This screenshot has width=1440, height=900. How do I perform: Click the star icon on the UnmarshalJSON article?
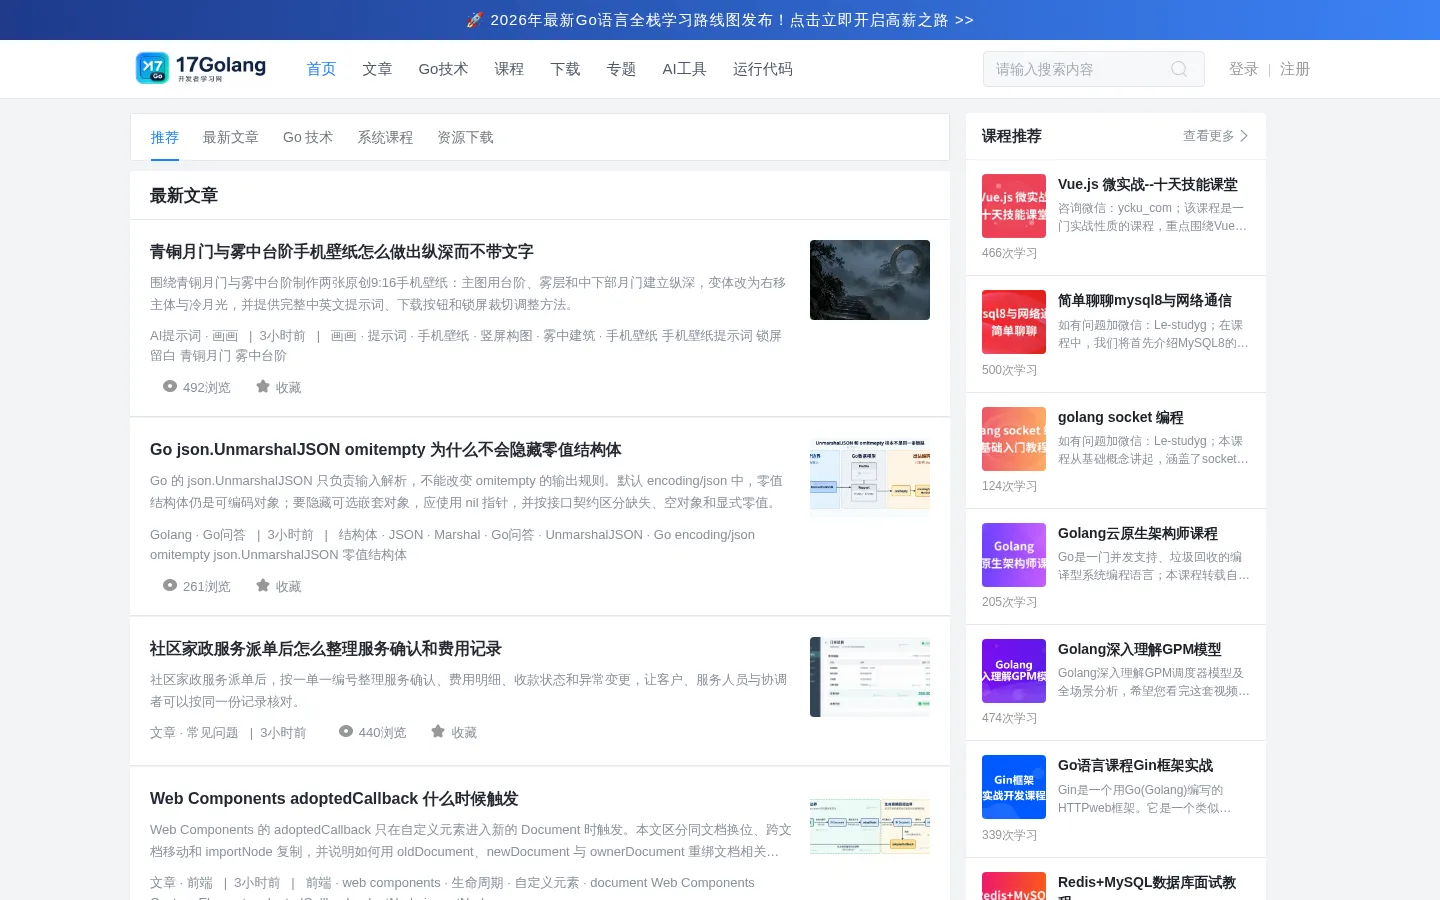(x=263, y=585)
